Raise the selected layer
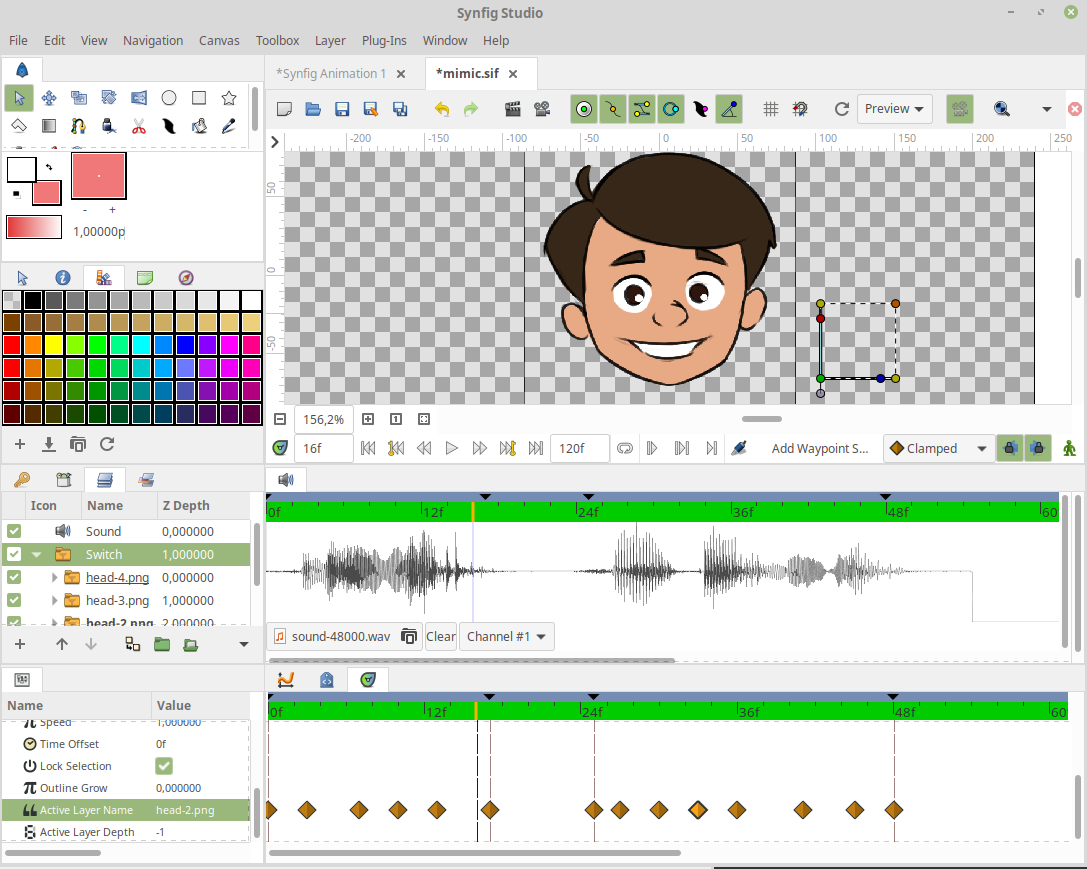This screenshot has width=1087, height=869. (x=62, y=644)
